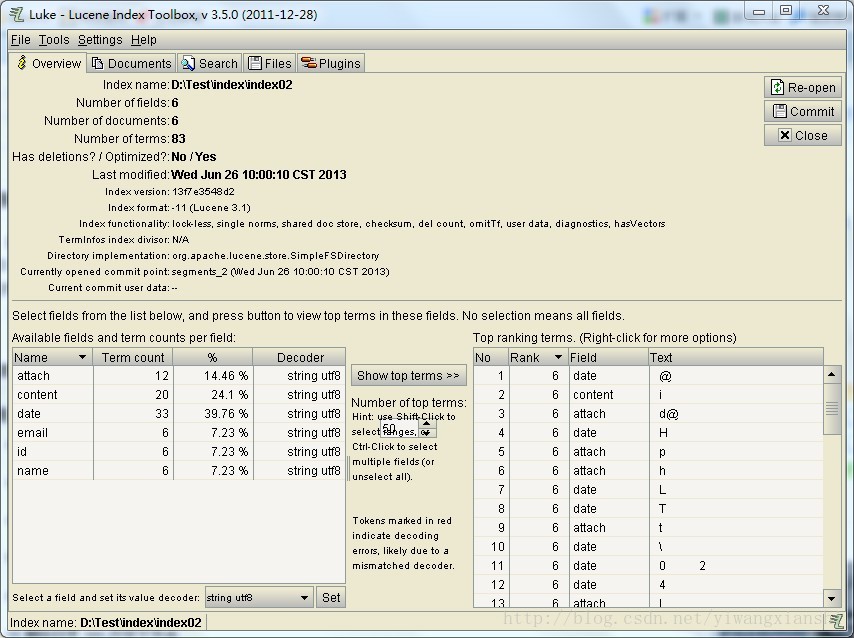Click the top terms scrollbar thumb

tap(831, 409)
